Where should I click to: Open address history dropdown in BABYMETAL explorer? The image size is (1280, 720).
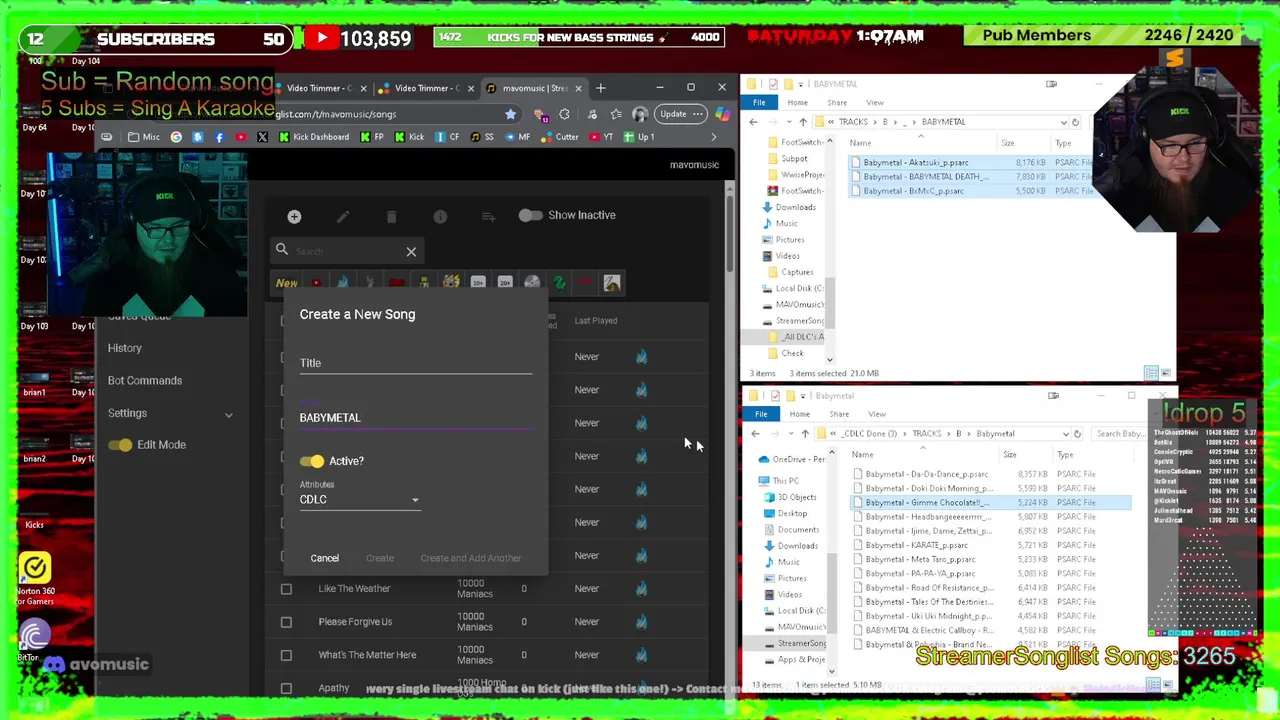click(x=1063, y=122)
